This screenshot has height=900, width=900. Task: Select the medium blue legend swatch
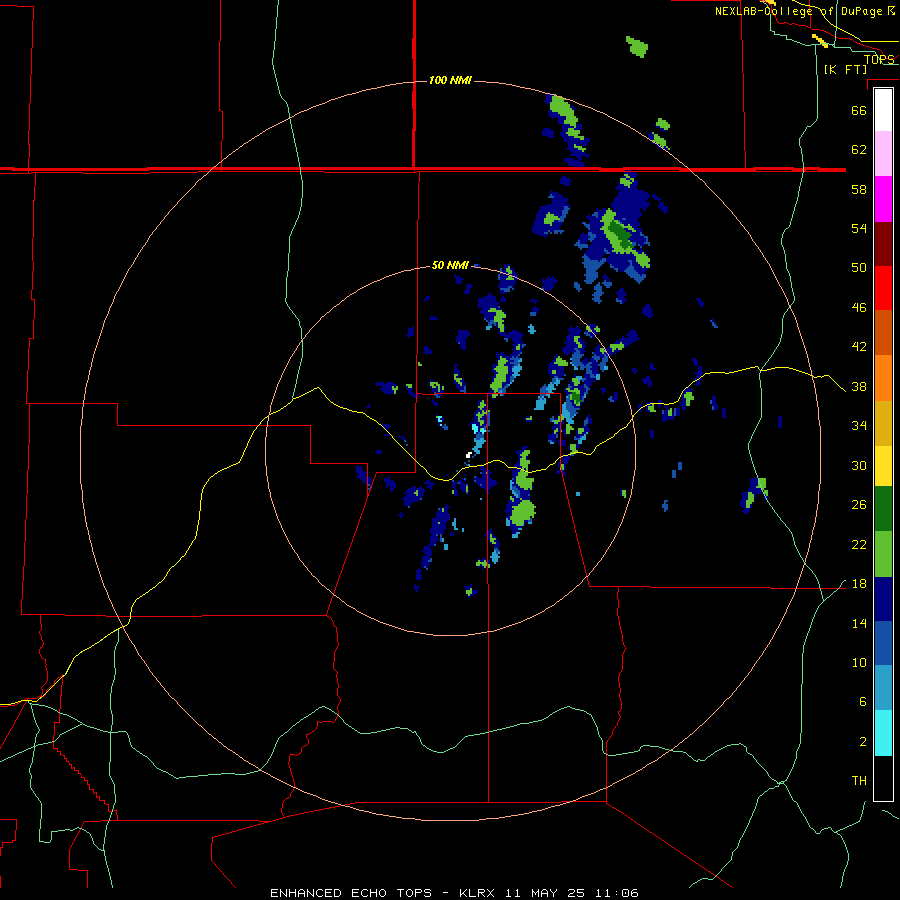pos(883,643)
